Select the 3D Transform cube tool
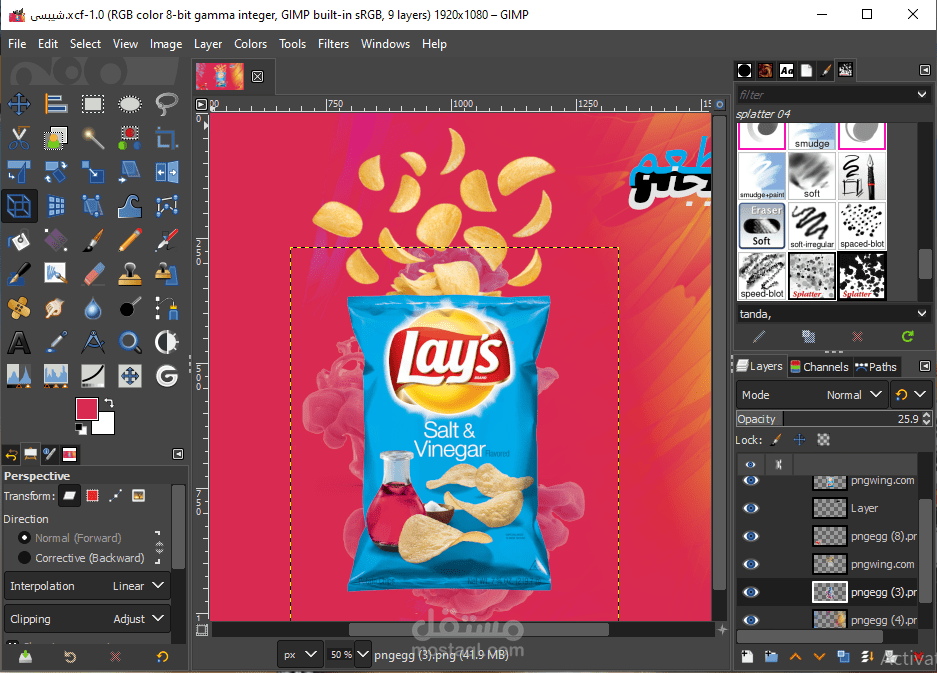This screenshot has height=673, width=937. coord(19,206)
